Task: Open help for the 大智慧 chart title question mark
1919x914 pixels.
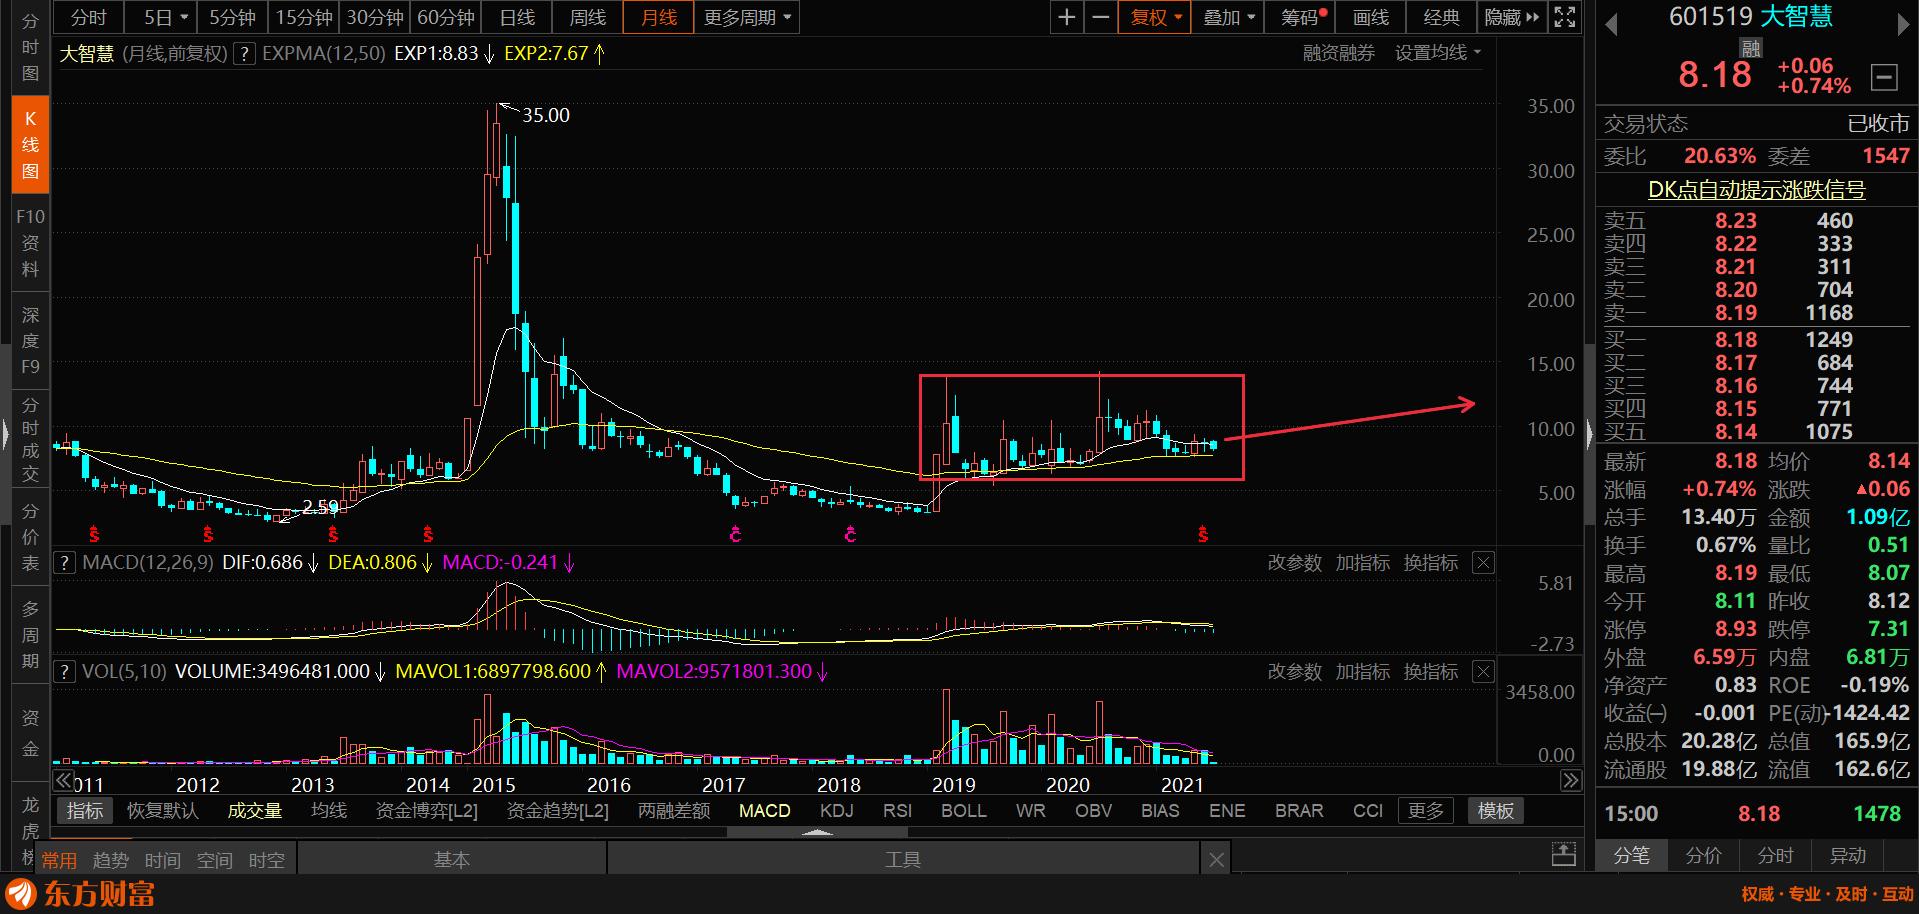Action: click(245, 54)
